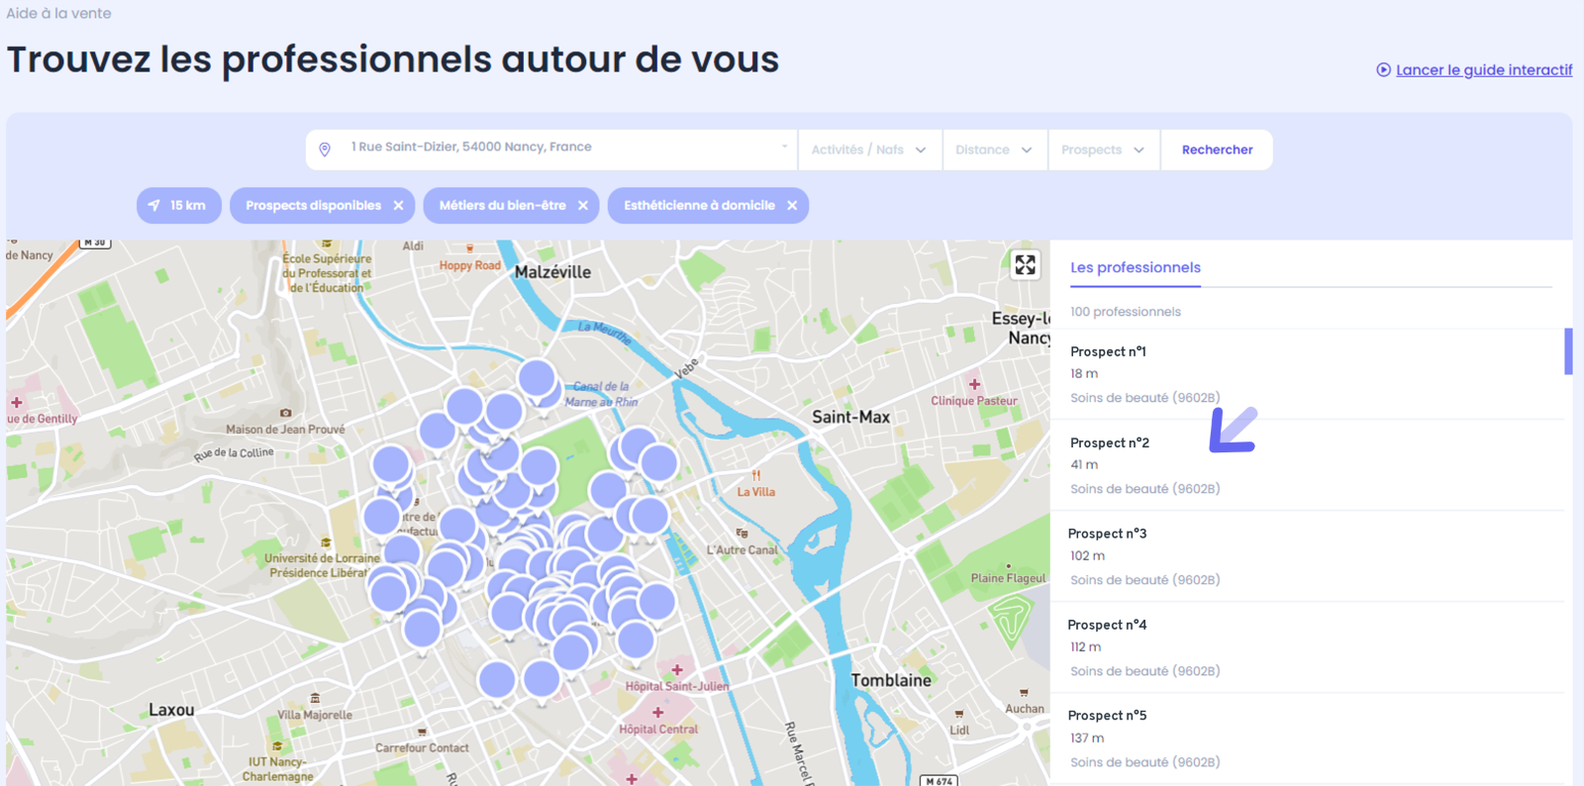This screenshot has width=1584, height=786.
Task: Click the 15 km distance chip
Action: point(179,206)
